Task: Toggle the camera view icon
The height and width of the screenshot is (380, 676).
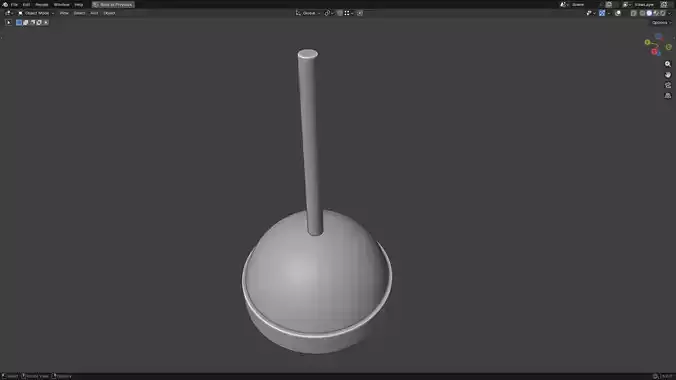Action: pyautogui.click(x=668, y=85)
